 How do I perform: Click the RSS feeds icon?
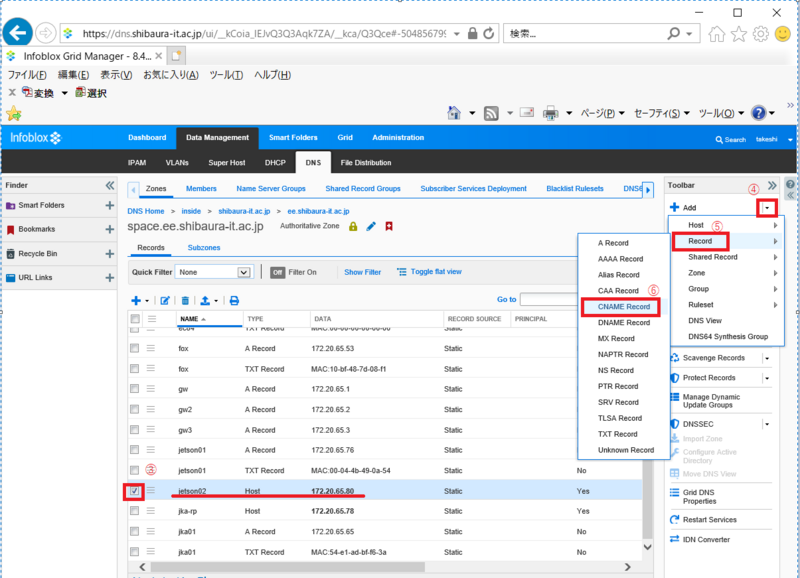click(491, 113)
